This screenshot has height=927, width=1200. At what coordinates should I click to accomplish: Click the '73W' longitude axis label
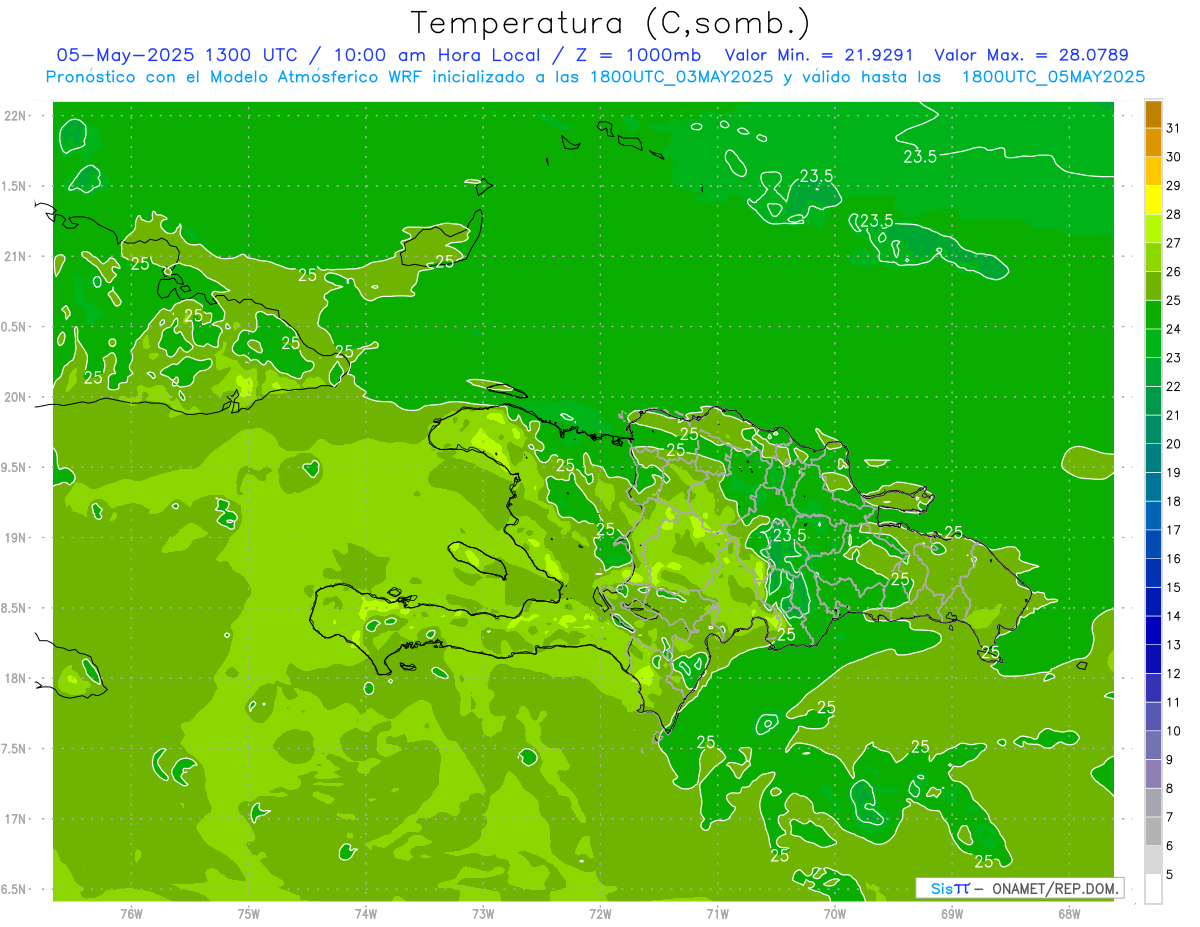click(483, 913)
